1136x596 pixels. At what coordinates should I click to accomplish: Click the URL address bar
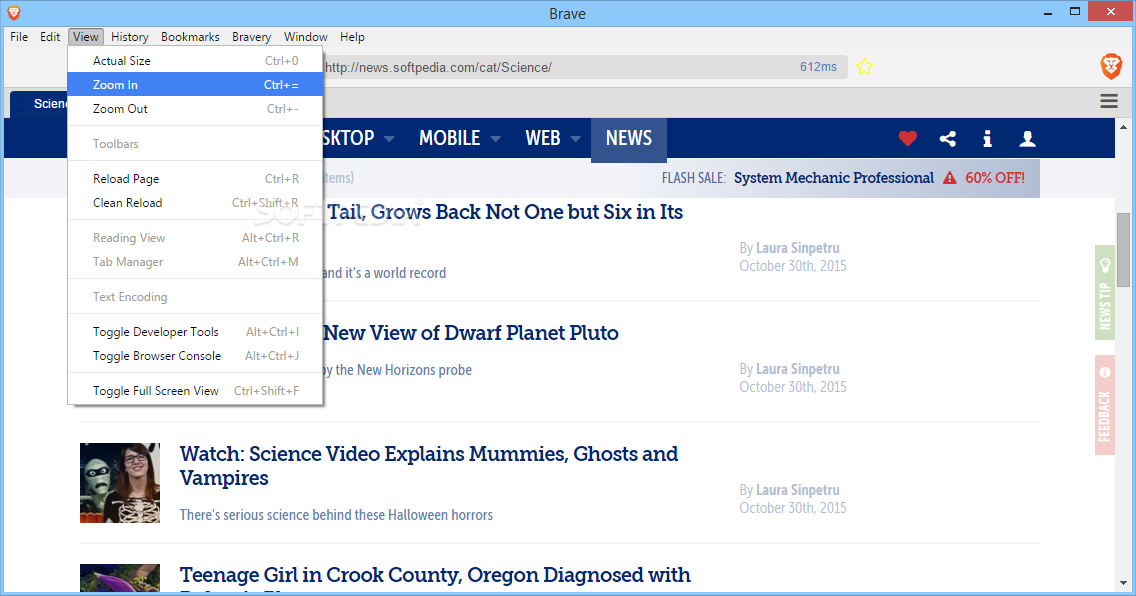click(585, 67)
